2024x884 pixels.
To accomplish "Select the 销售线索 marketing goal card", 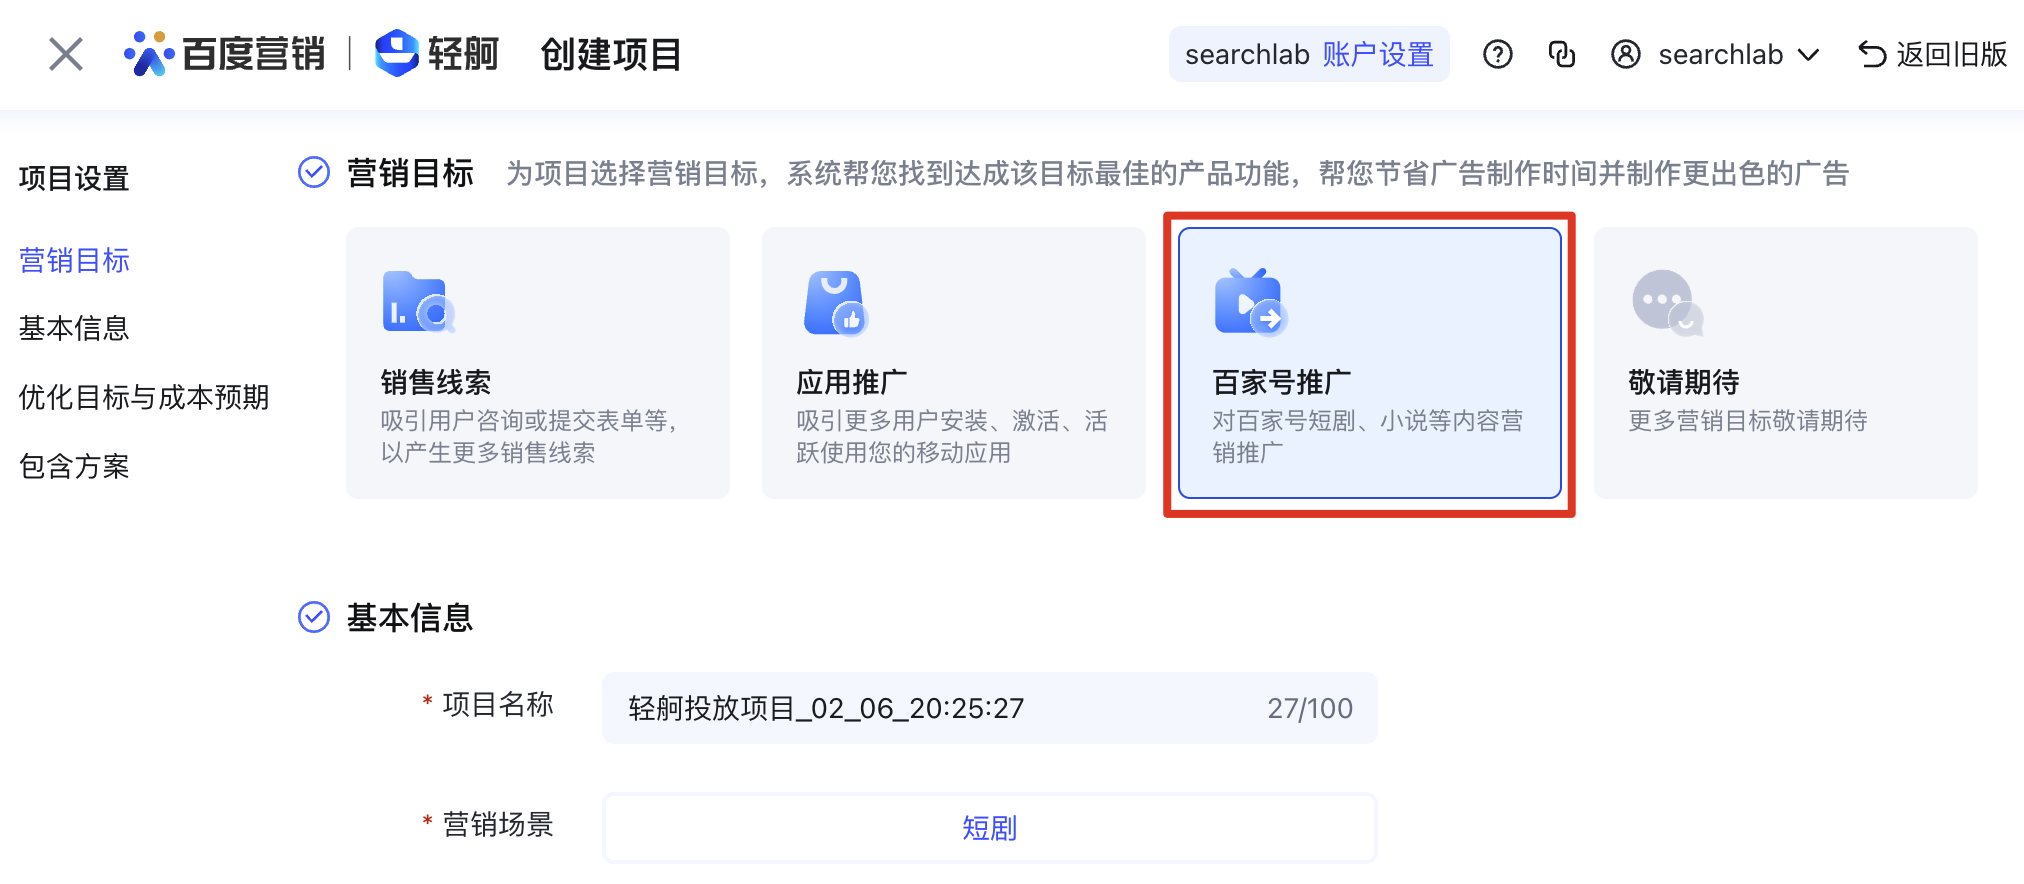I will tap(538, 363).
